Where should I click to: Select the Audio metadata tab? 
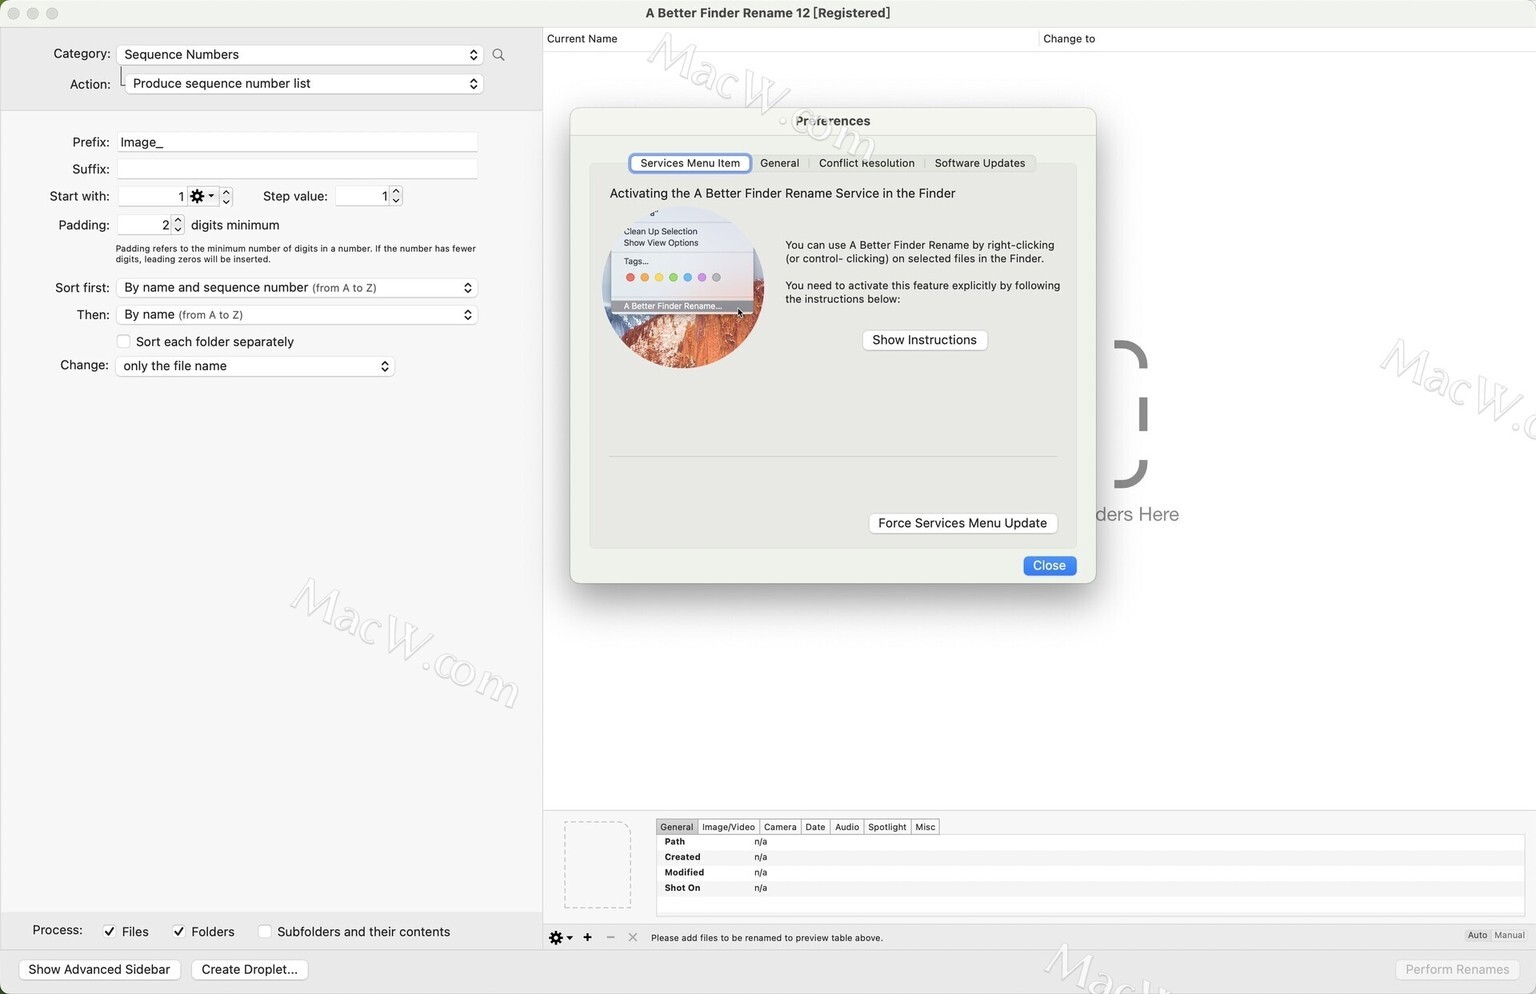[847, 827]
